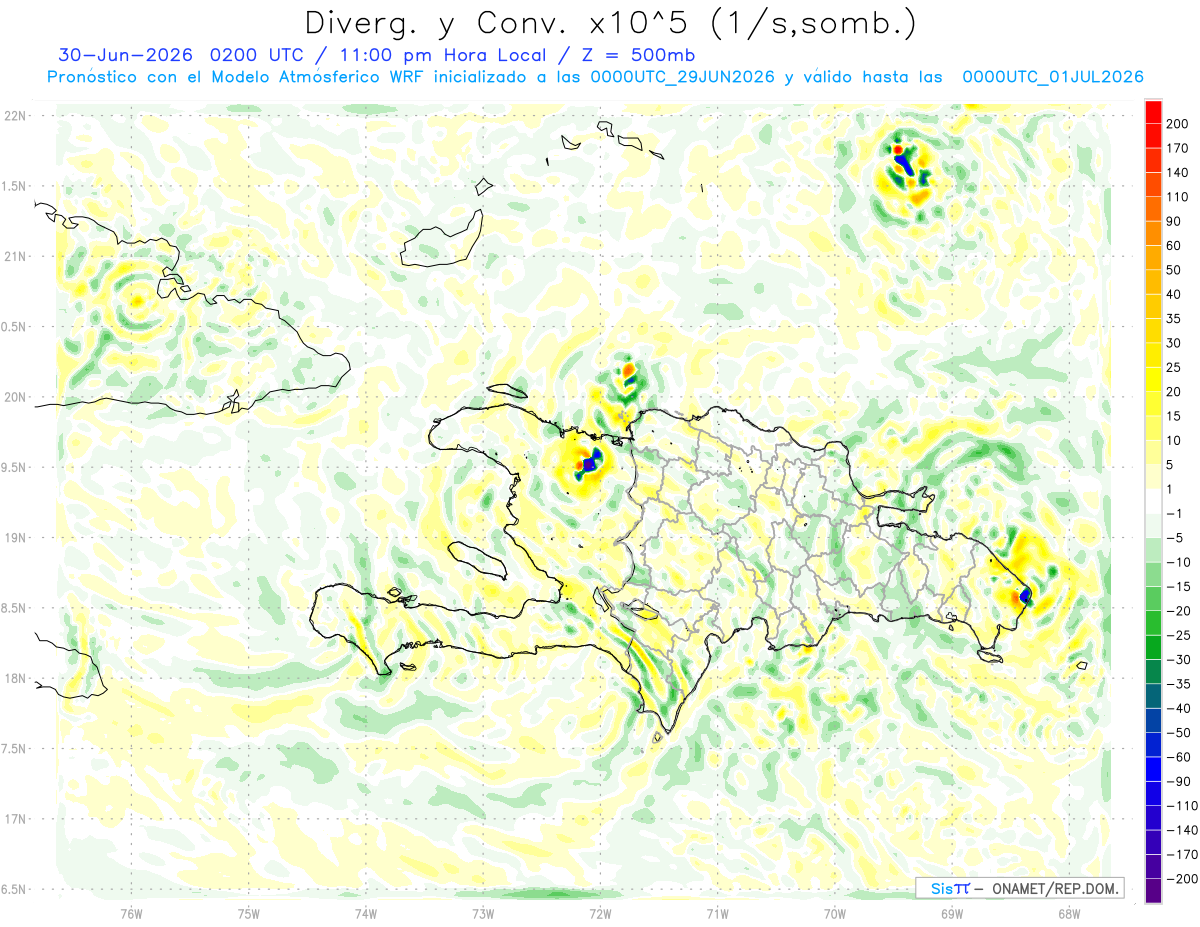
Task: Click latitude axis label '21N'
Action: pos(15,256)
